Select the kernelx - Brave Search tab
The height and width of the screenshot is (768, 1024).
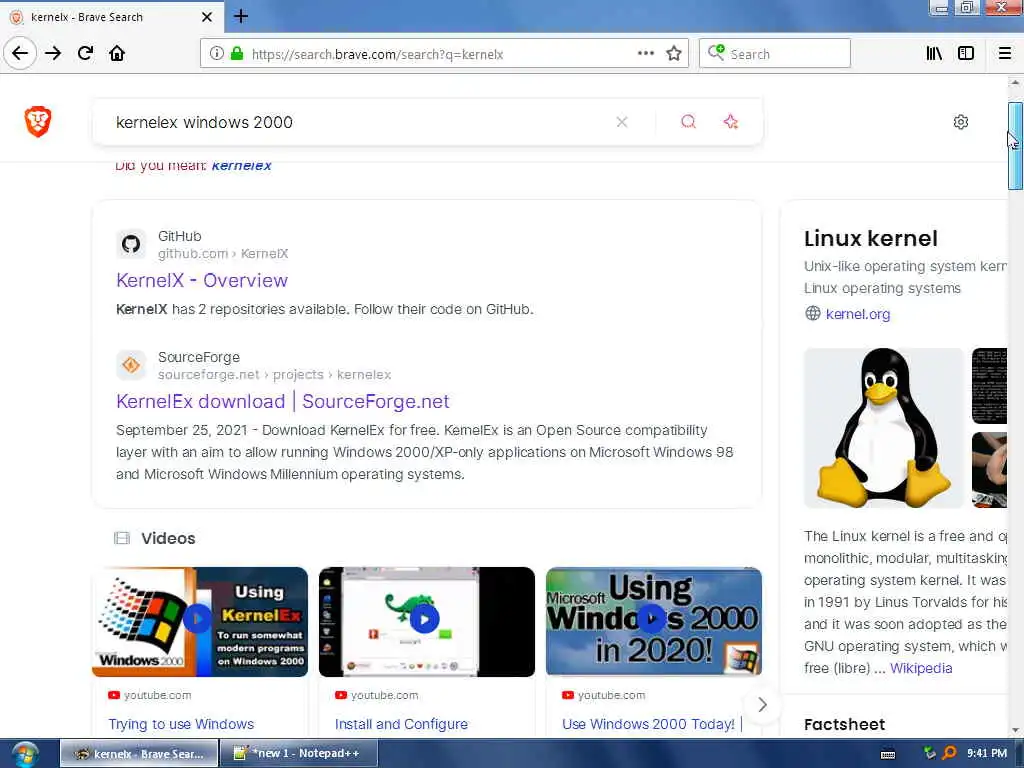click(x=112, y=17)
